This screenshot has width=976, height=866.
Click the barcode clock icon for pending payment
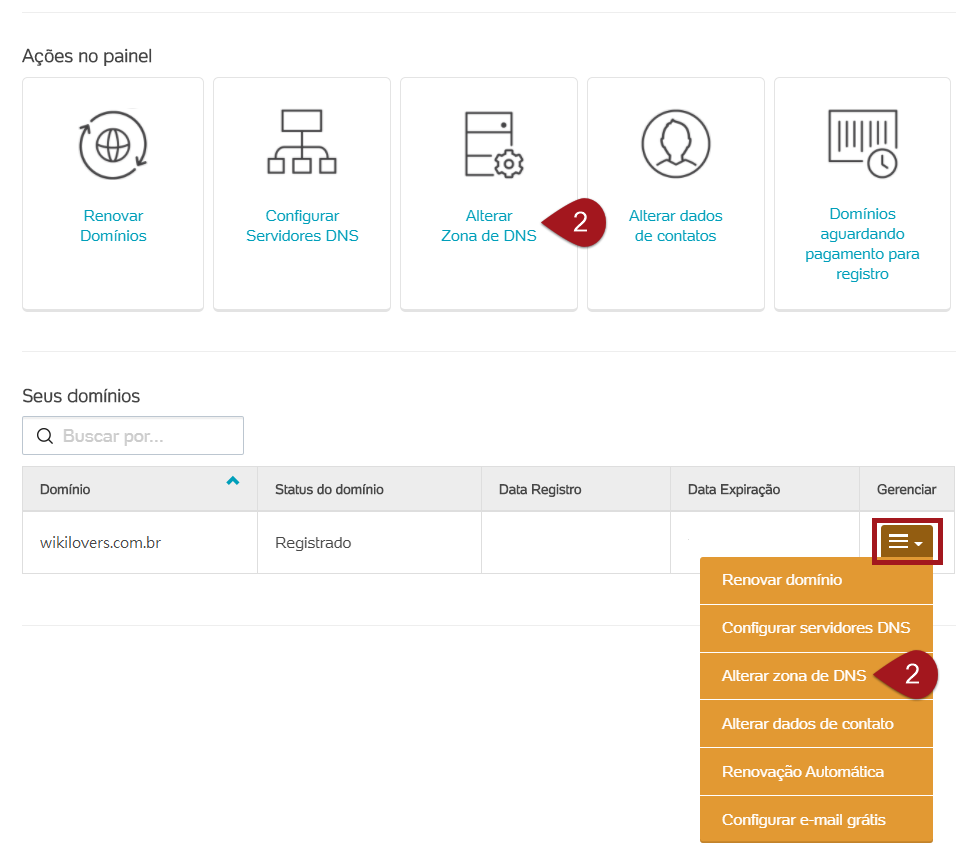click(x=862, y=143)
